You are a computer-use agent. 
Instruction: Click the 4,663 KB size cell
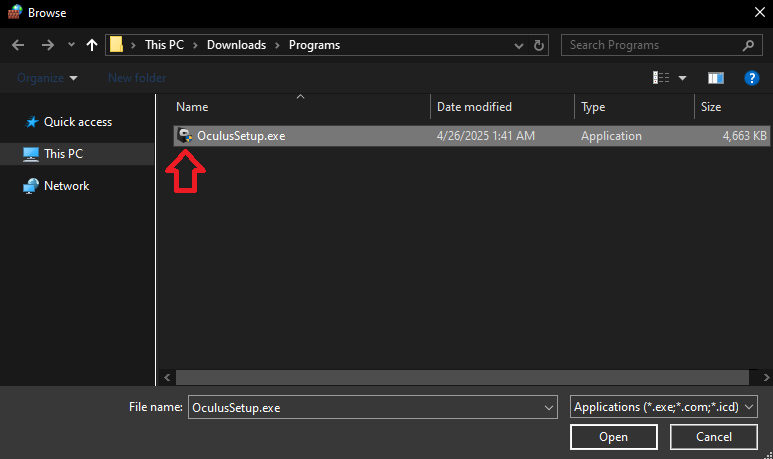tap(744, 136)
